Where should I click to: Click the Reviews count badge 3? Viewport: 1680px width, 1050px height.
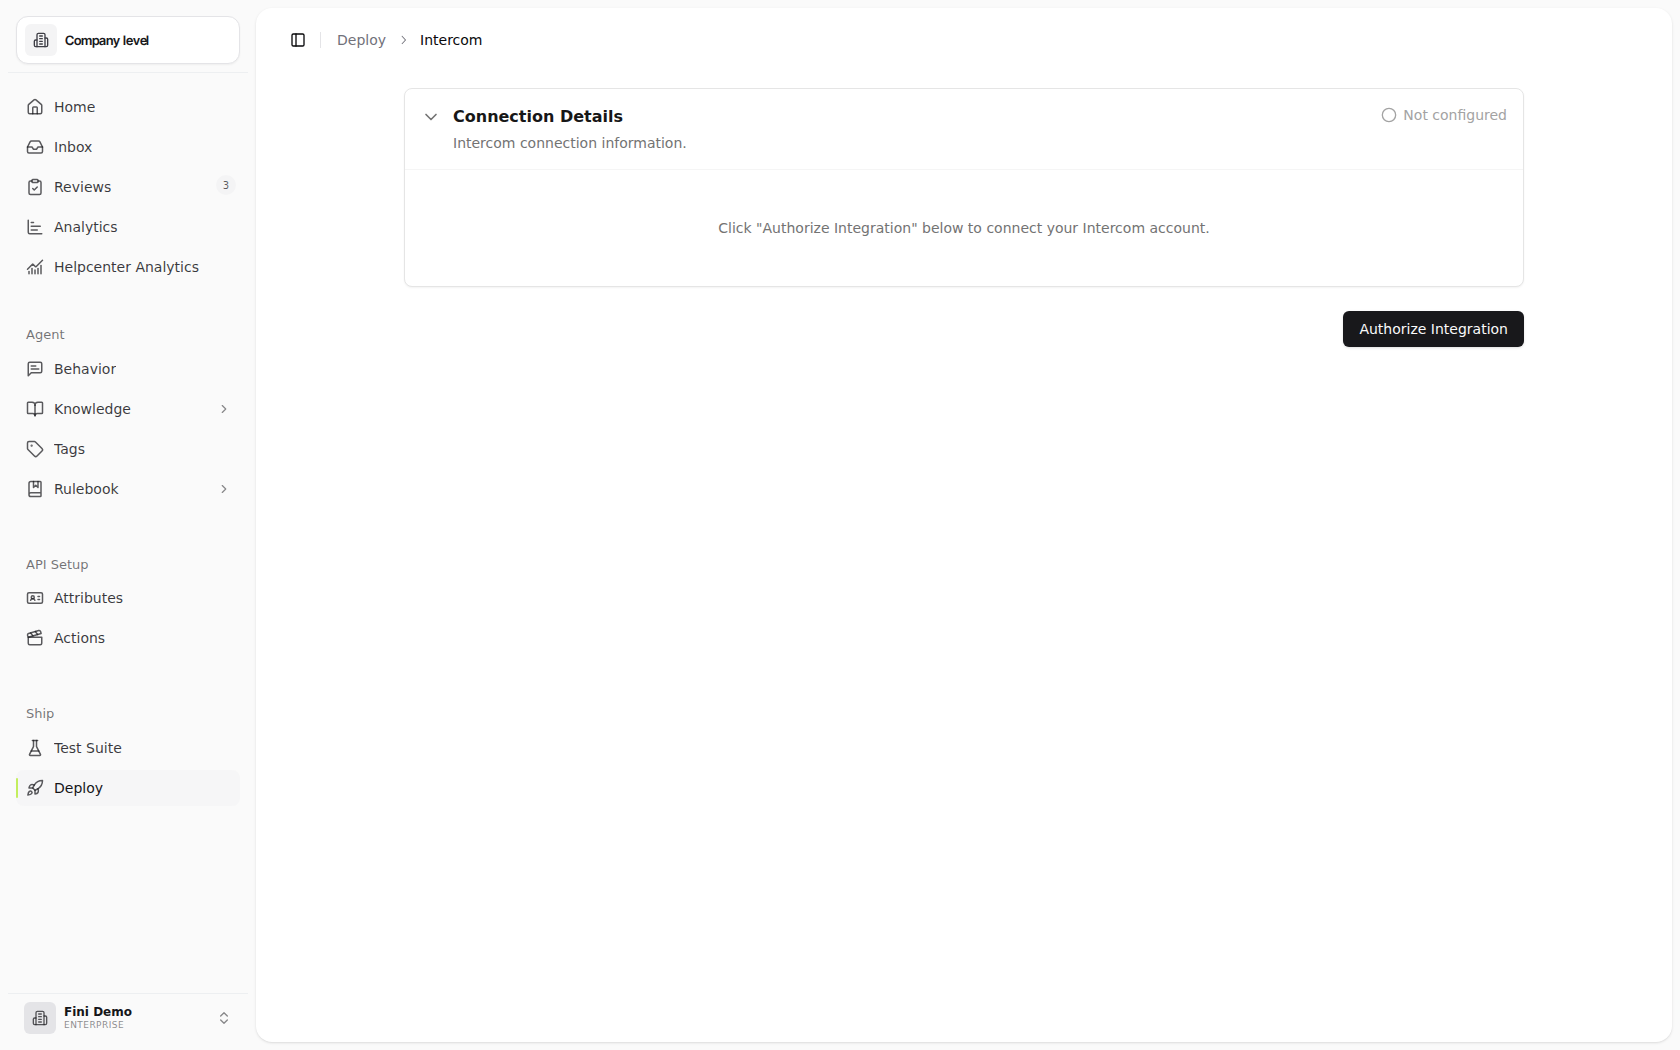(x=226, y=186)
